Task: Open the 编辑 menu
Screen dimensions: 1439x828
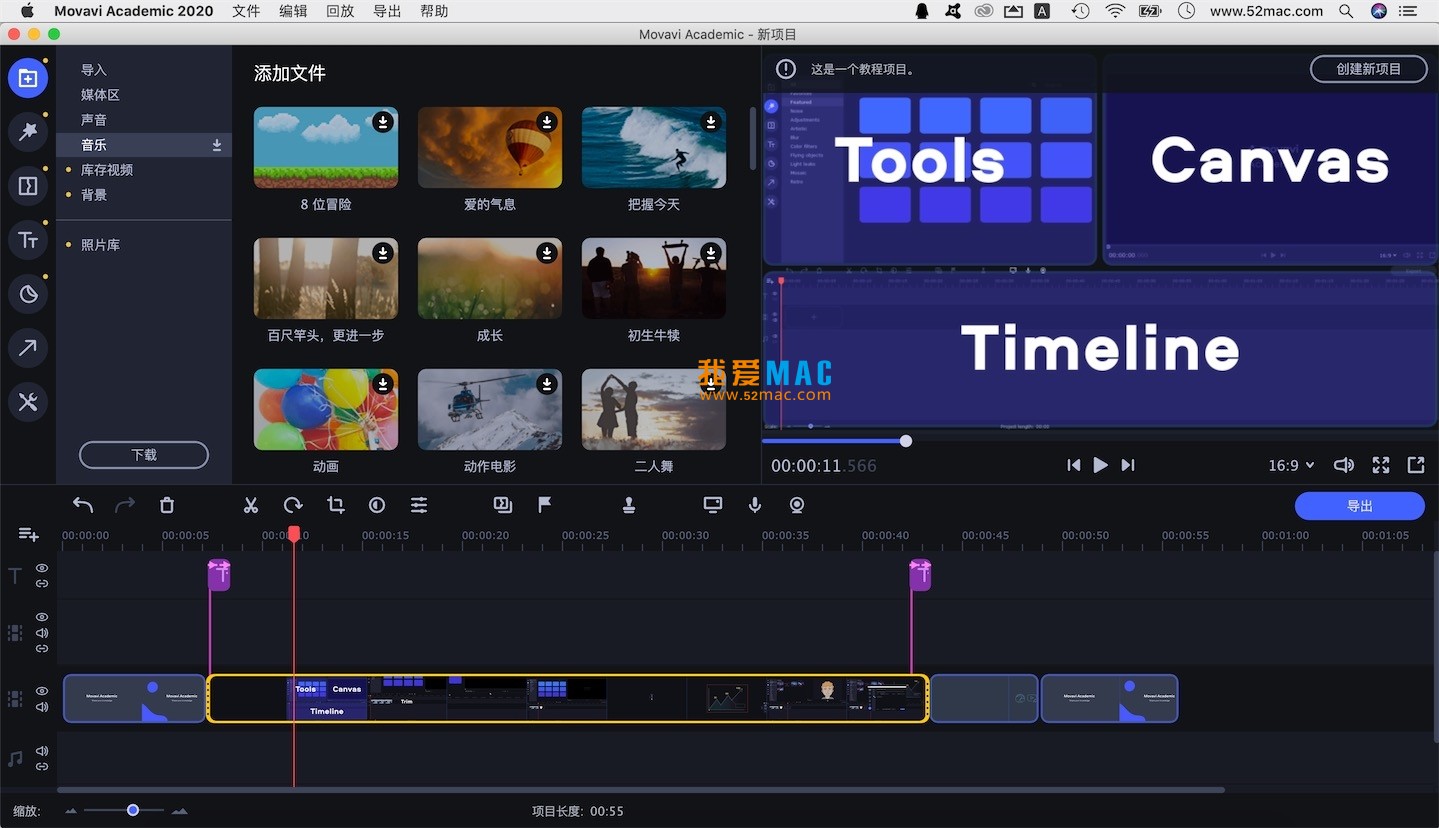Action: click(x=293, y=11)
